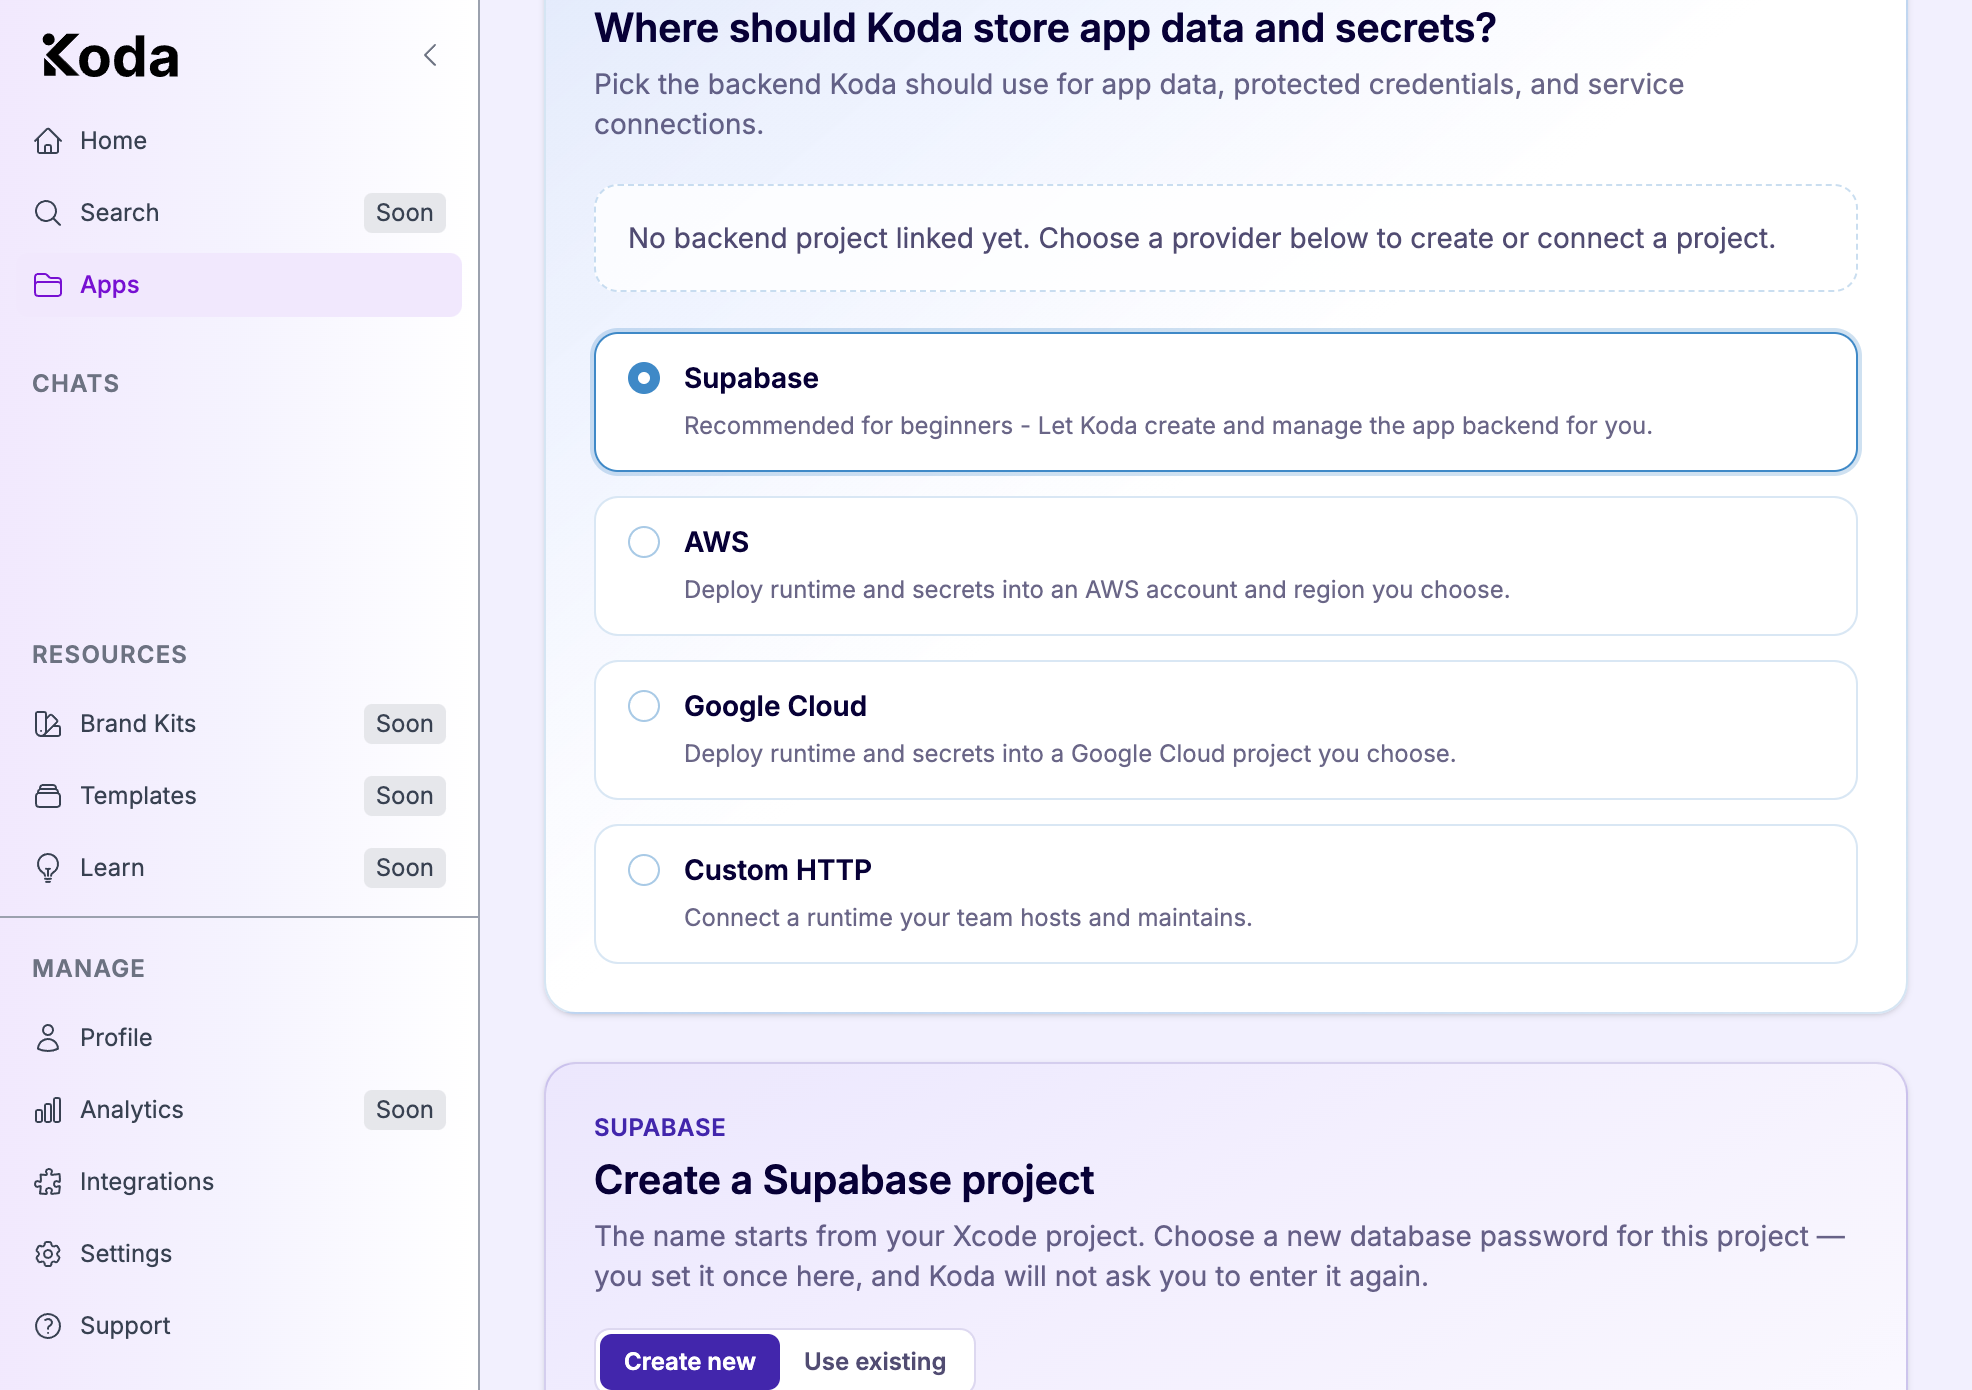Click the Apps folder icon
The height and width of the screenshot is (1390, 1972).
click(48, 285)
